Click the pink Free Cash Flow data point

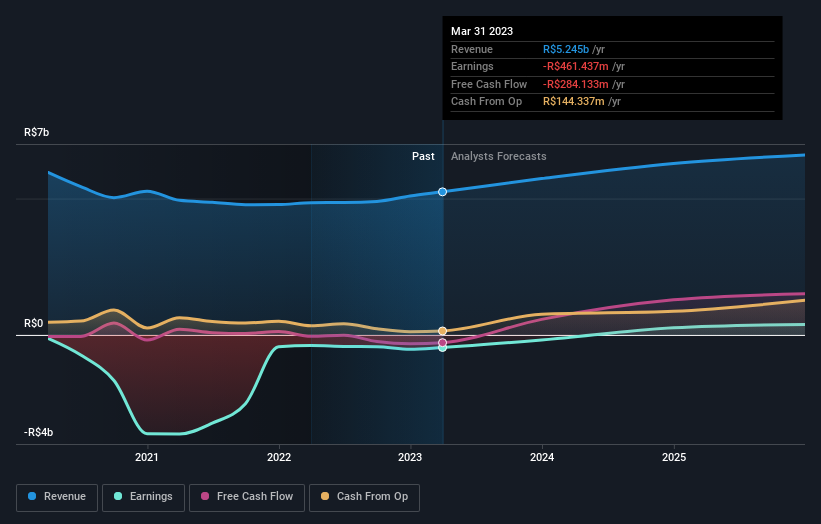442,343
